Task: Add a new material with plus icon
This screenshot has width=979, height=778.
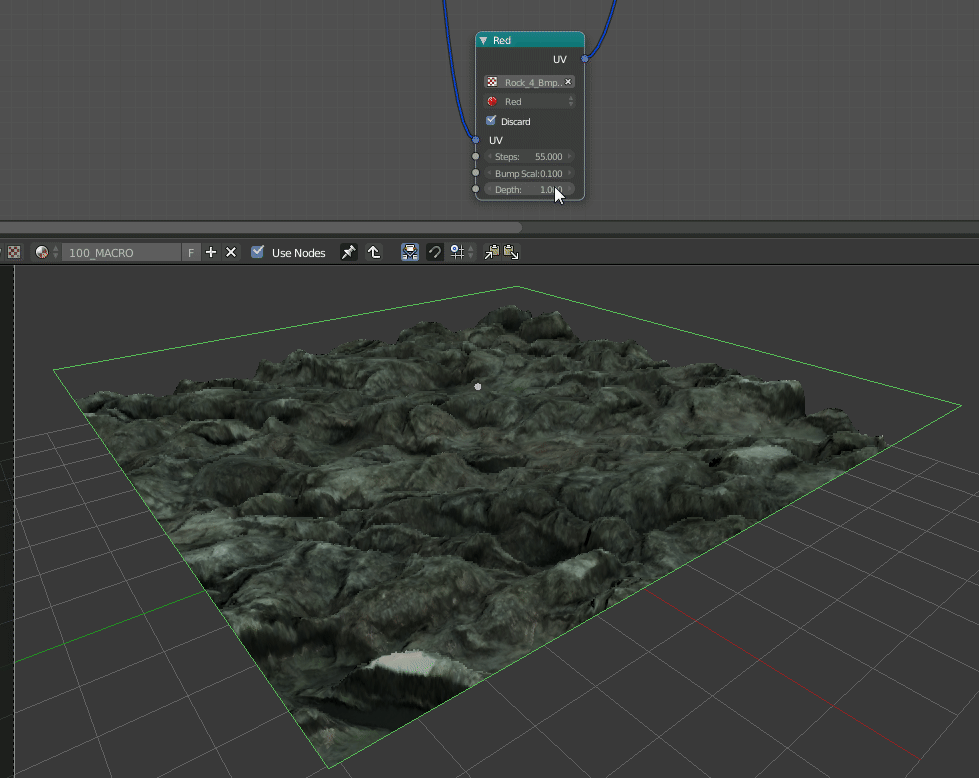Action: (211, 252)
